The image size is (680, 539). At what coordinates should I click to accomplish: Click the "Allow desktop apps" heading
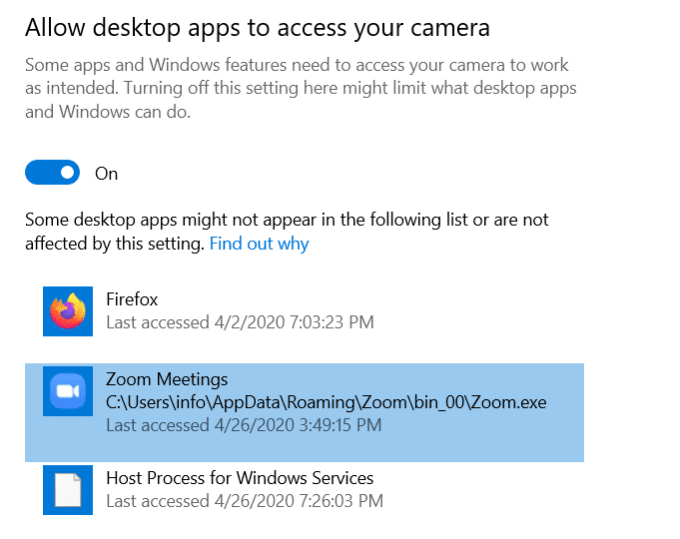coord(257,27)
